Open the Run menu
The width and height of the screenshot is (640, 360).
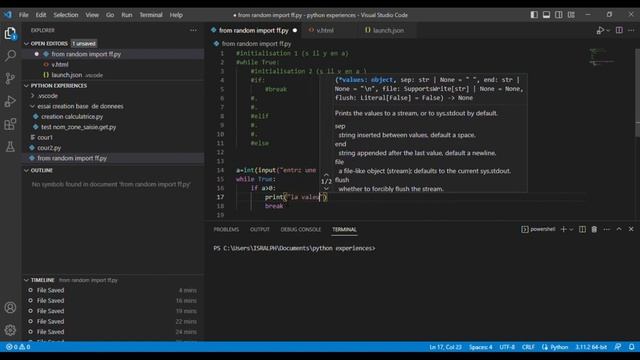[127, 15]
